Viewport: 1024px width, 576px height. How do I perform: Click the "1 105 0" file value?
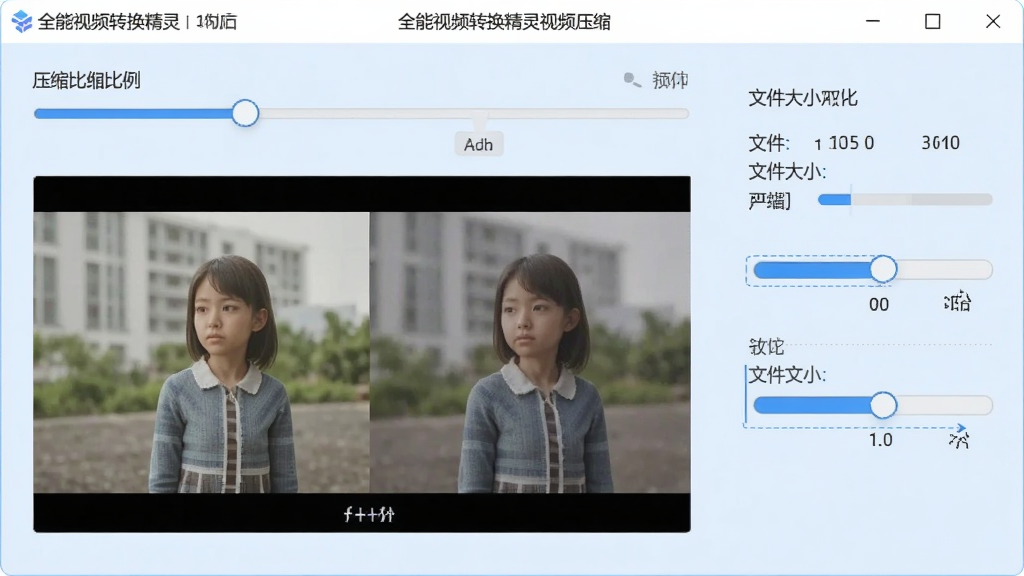click(844, 143)
